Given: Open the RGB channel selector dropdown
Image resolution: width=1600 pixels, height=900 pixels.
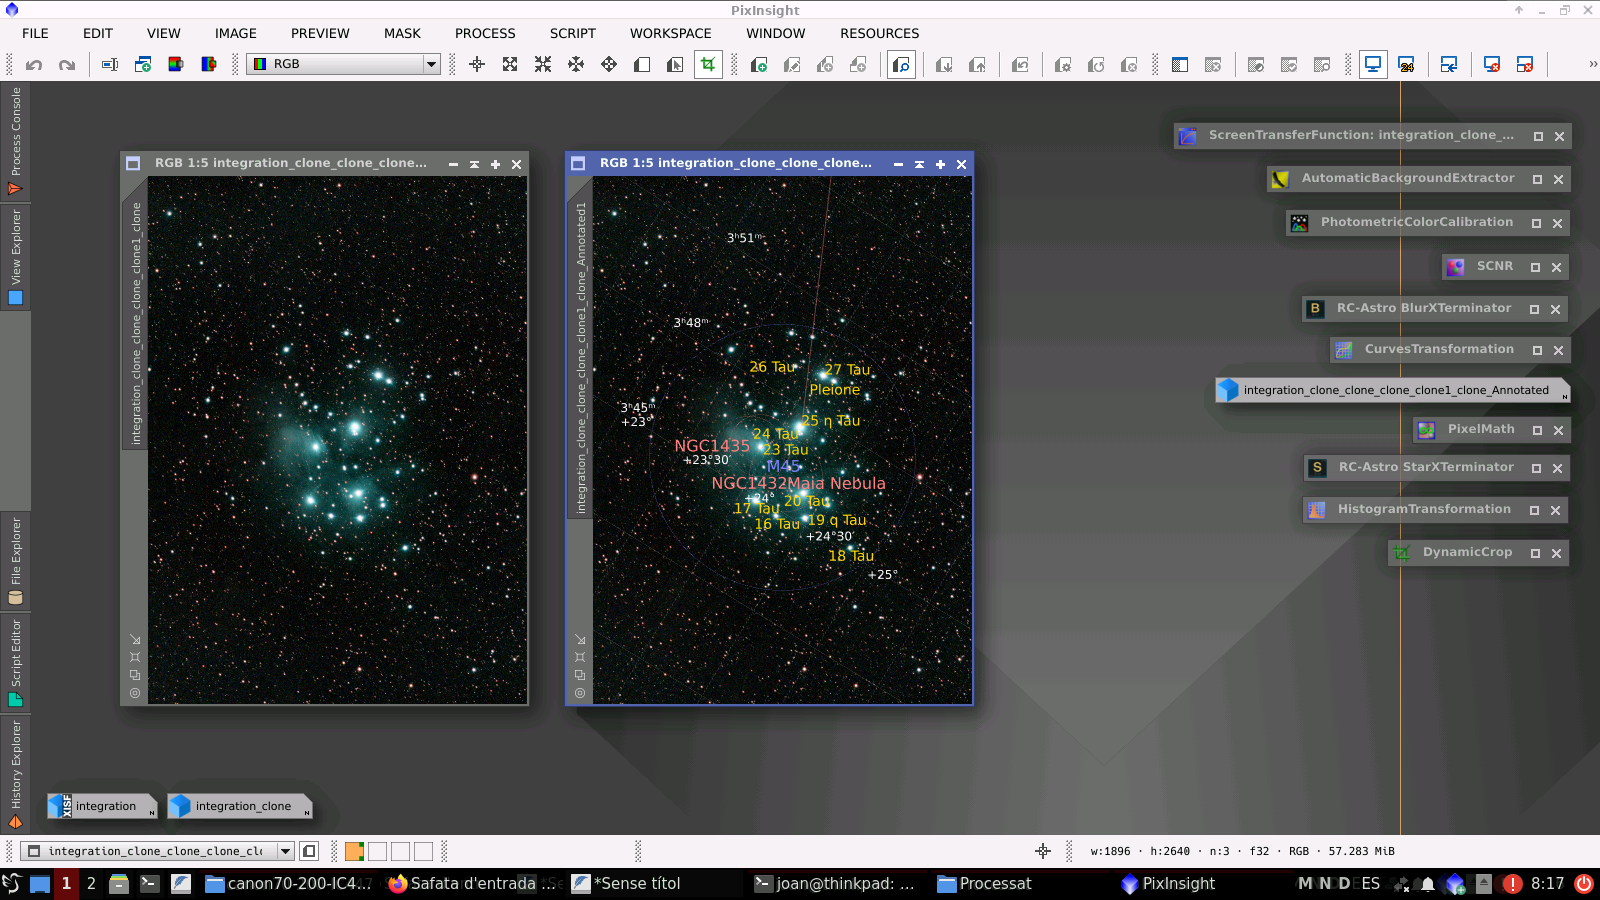Looking at the screenshot, I should (430, 63).
